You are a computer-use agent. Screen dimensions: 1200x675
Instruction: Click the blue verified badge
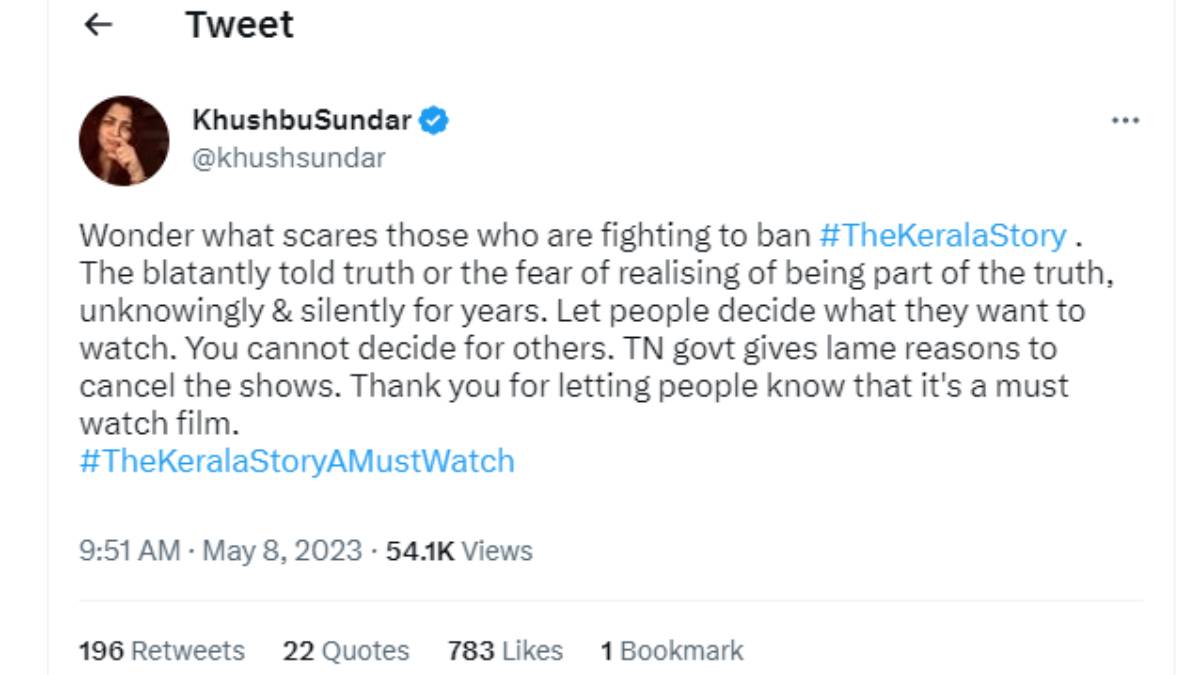click(434, 121)
